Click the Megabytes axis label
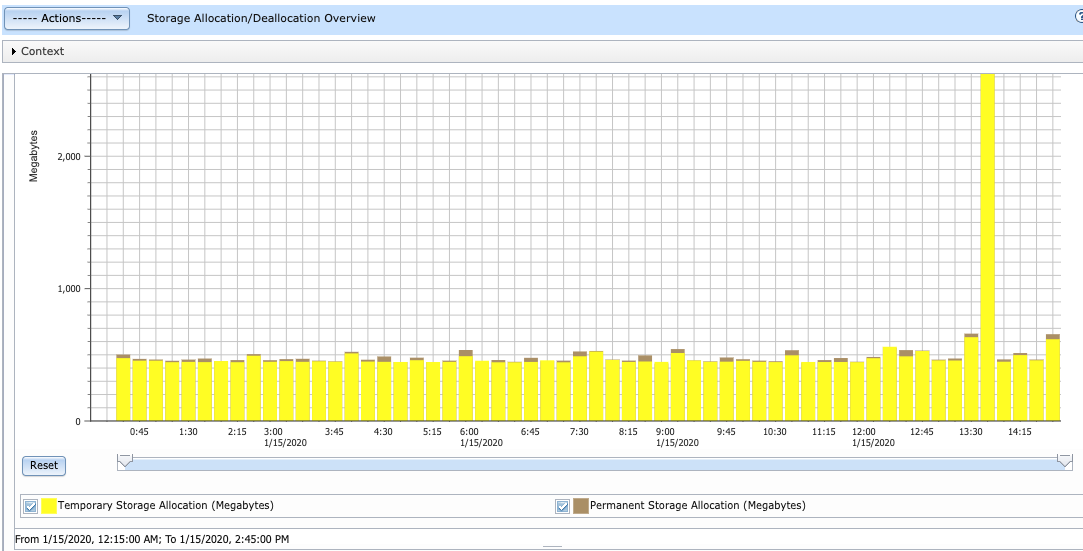The image size is (1083, 551). coord(33,154)
